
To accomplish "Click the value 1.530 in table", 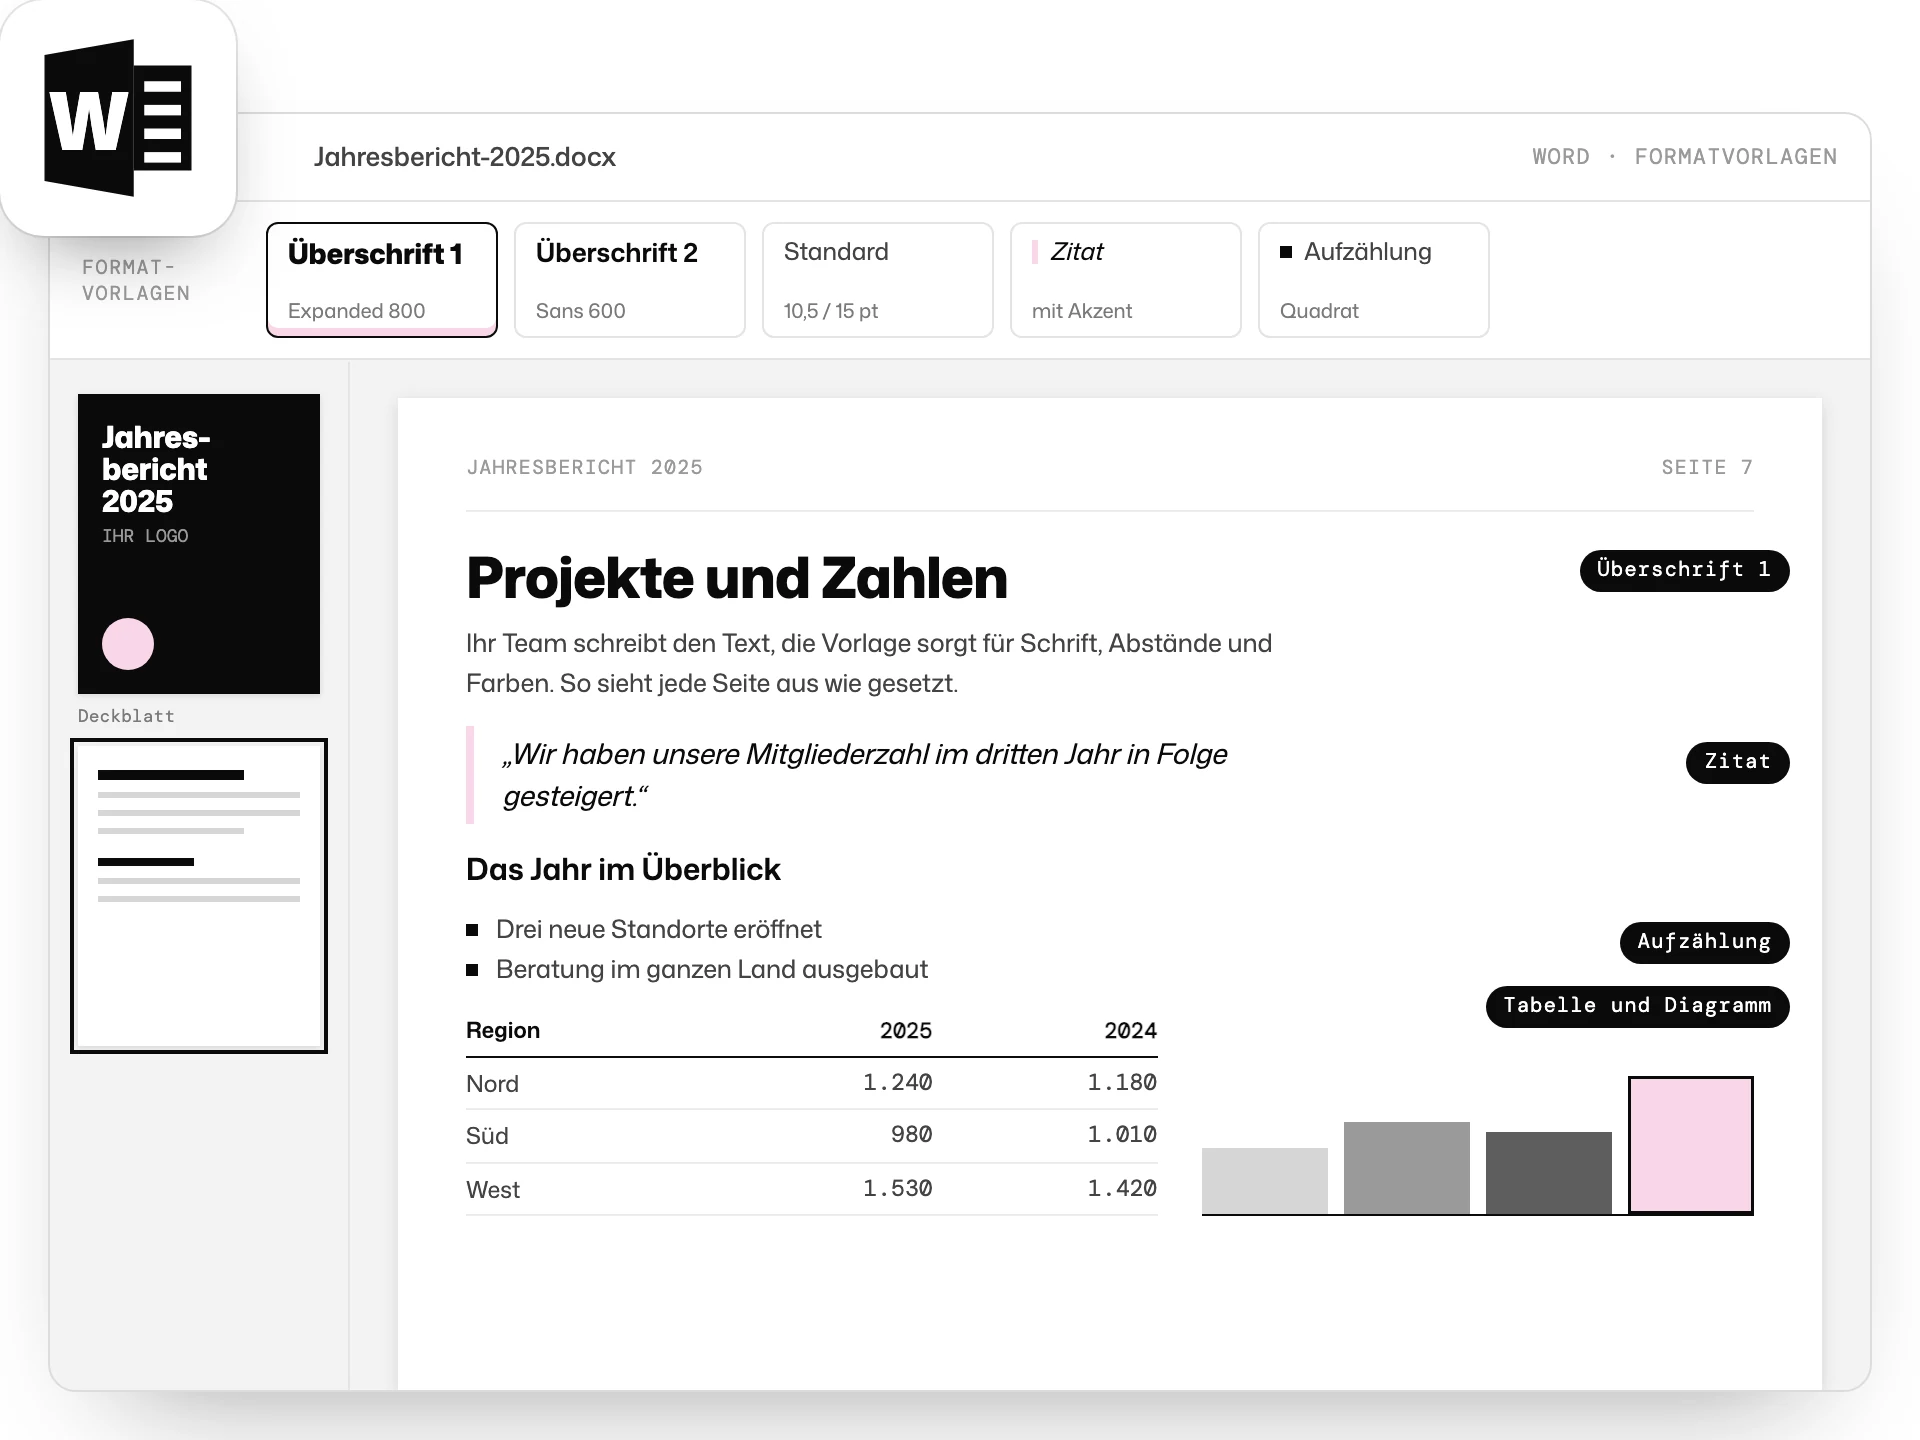I will [898, 1189].
